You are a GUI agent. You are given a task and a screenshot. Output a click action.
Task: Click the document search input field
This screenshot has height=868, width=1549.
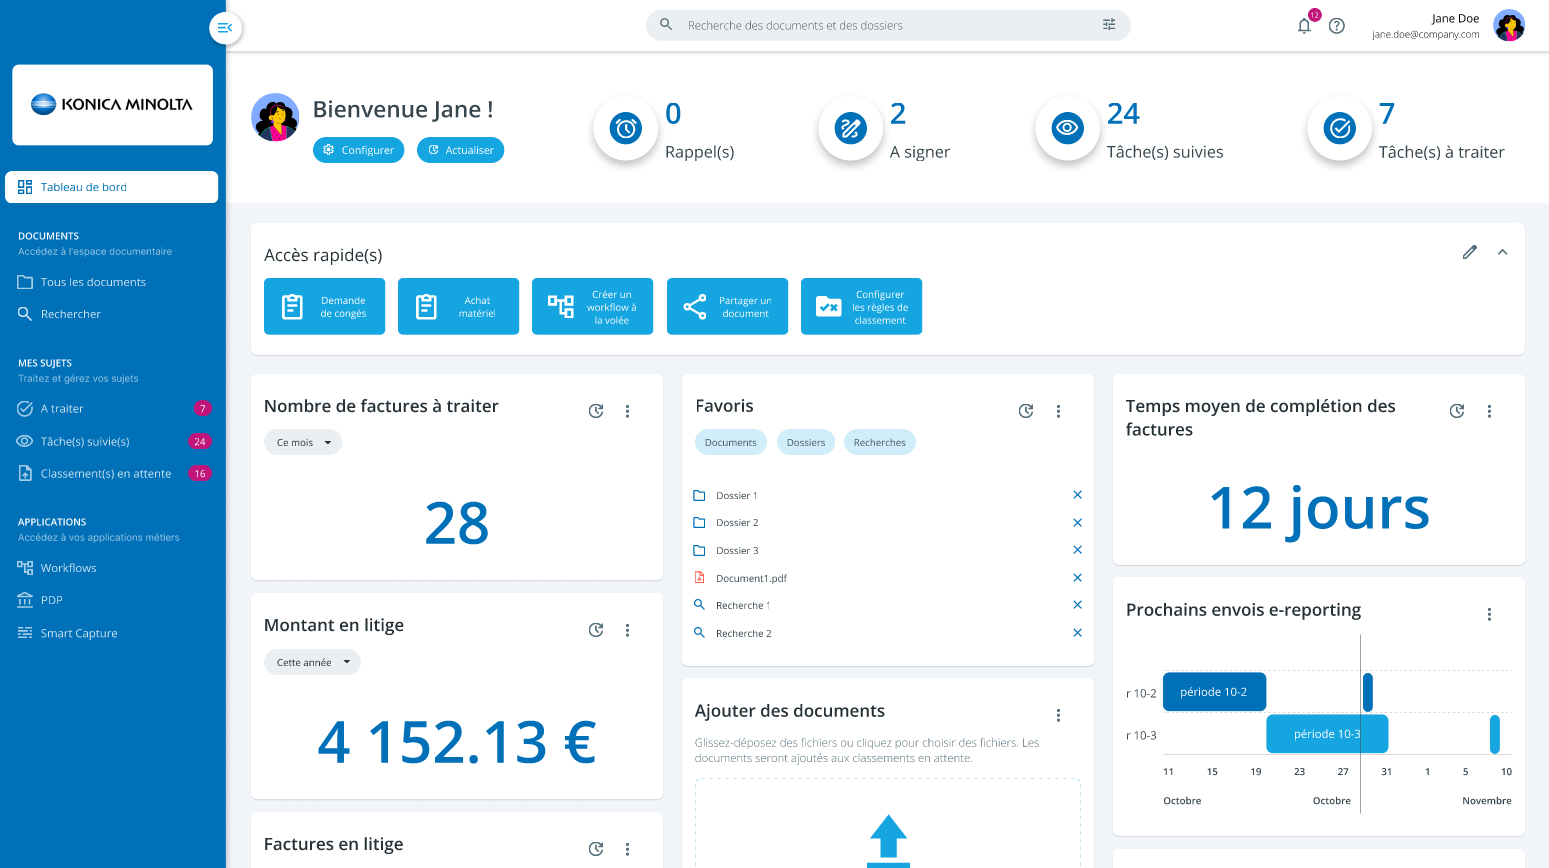click(880, 25)
